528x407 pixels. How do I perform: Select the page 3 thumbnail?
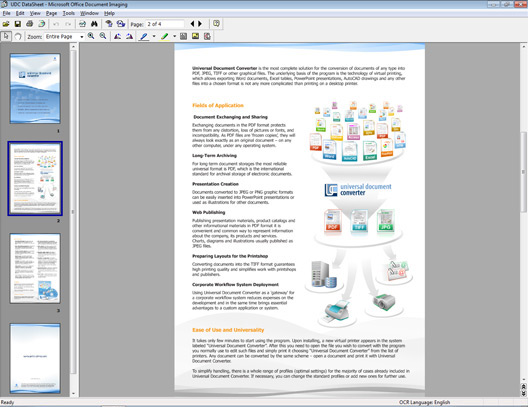(x=35, y=268)
